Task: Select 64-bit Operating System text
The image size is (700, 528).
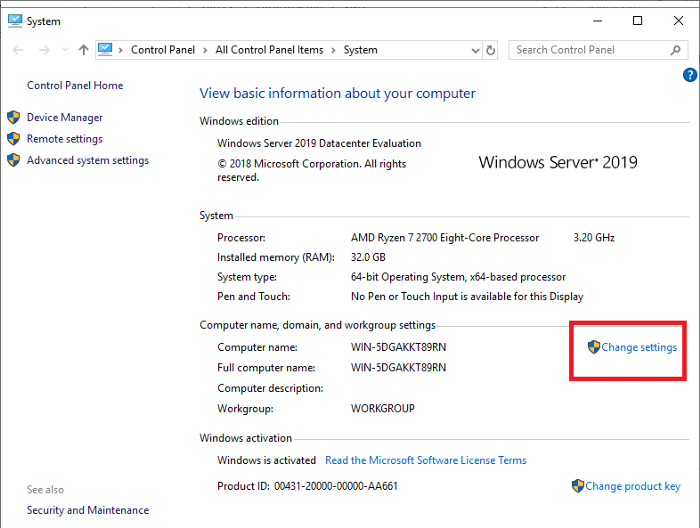Action: coord(458,277)
